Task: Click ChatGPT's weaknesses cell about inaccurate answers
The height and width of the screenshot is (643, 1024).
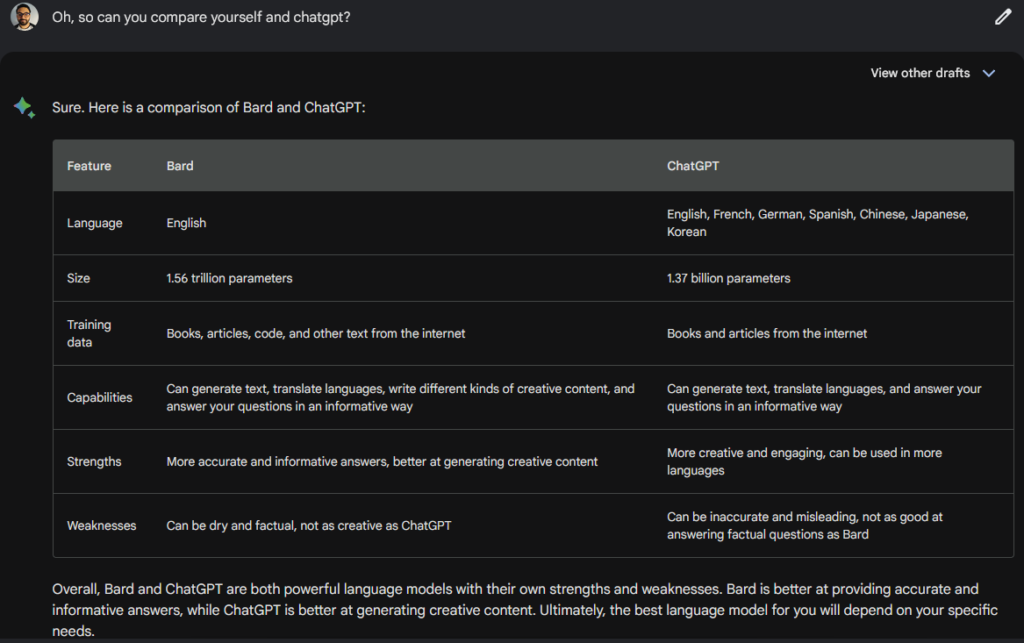Action: point(805,525)
